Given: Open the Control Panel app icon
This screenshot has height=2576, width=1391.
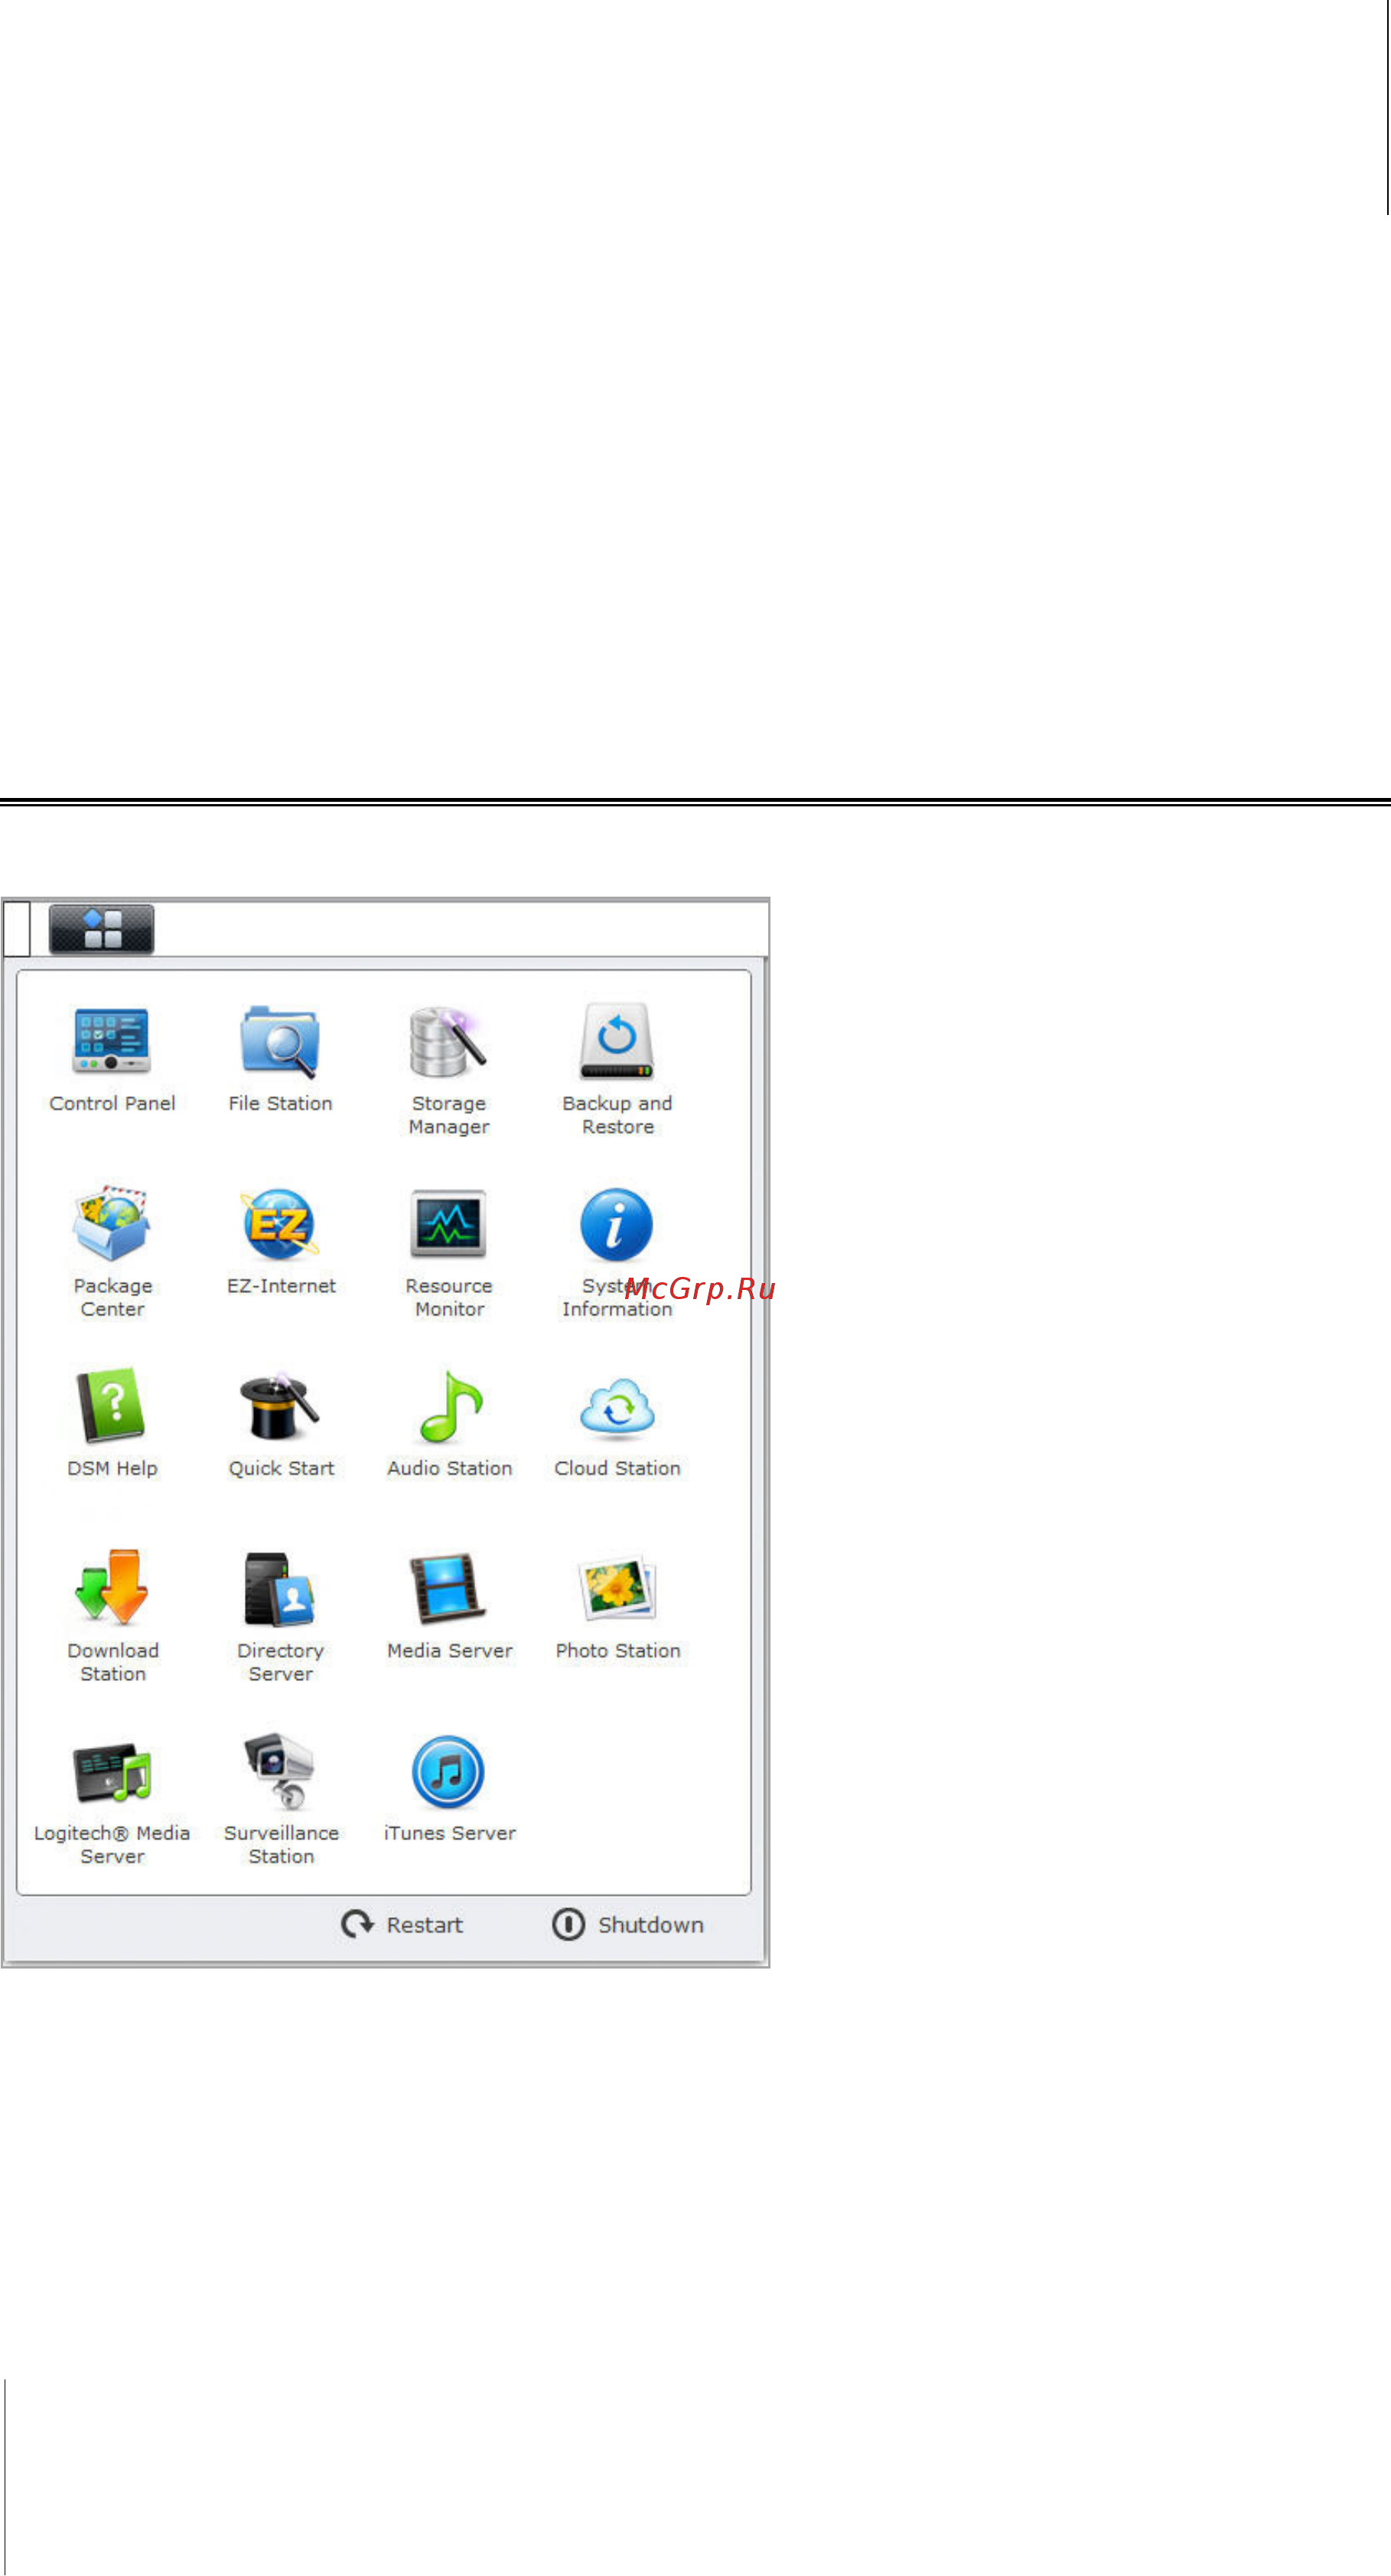Looking at the screenshot, I should [112, 1042].
